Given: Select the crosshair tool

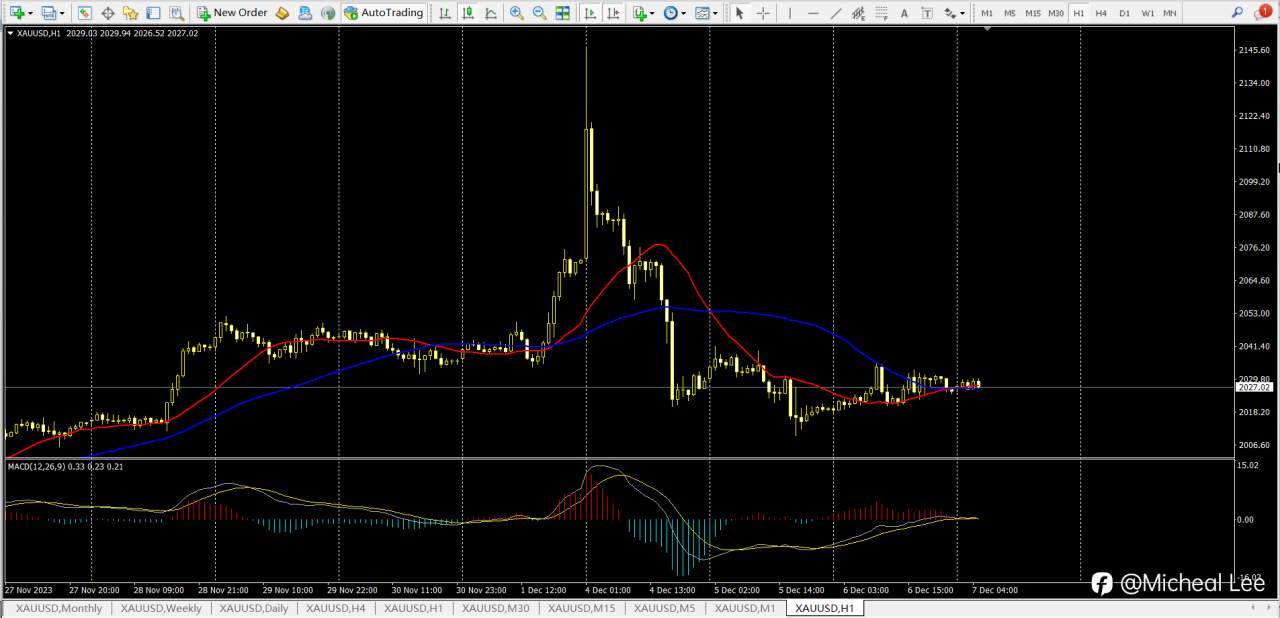Looking at the screenshot, I should coord(763,13).
